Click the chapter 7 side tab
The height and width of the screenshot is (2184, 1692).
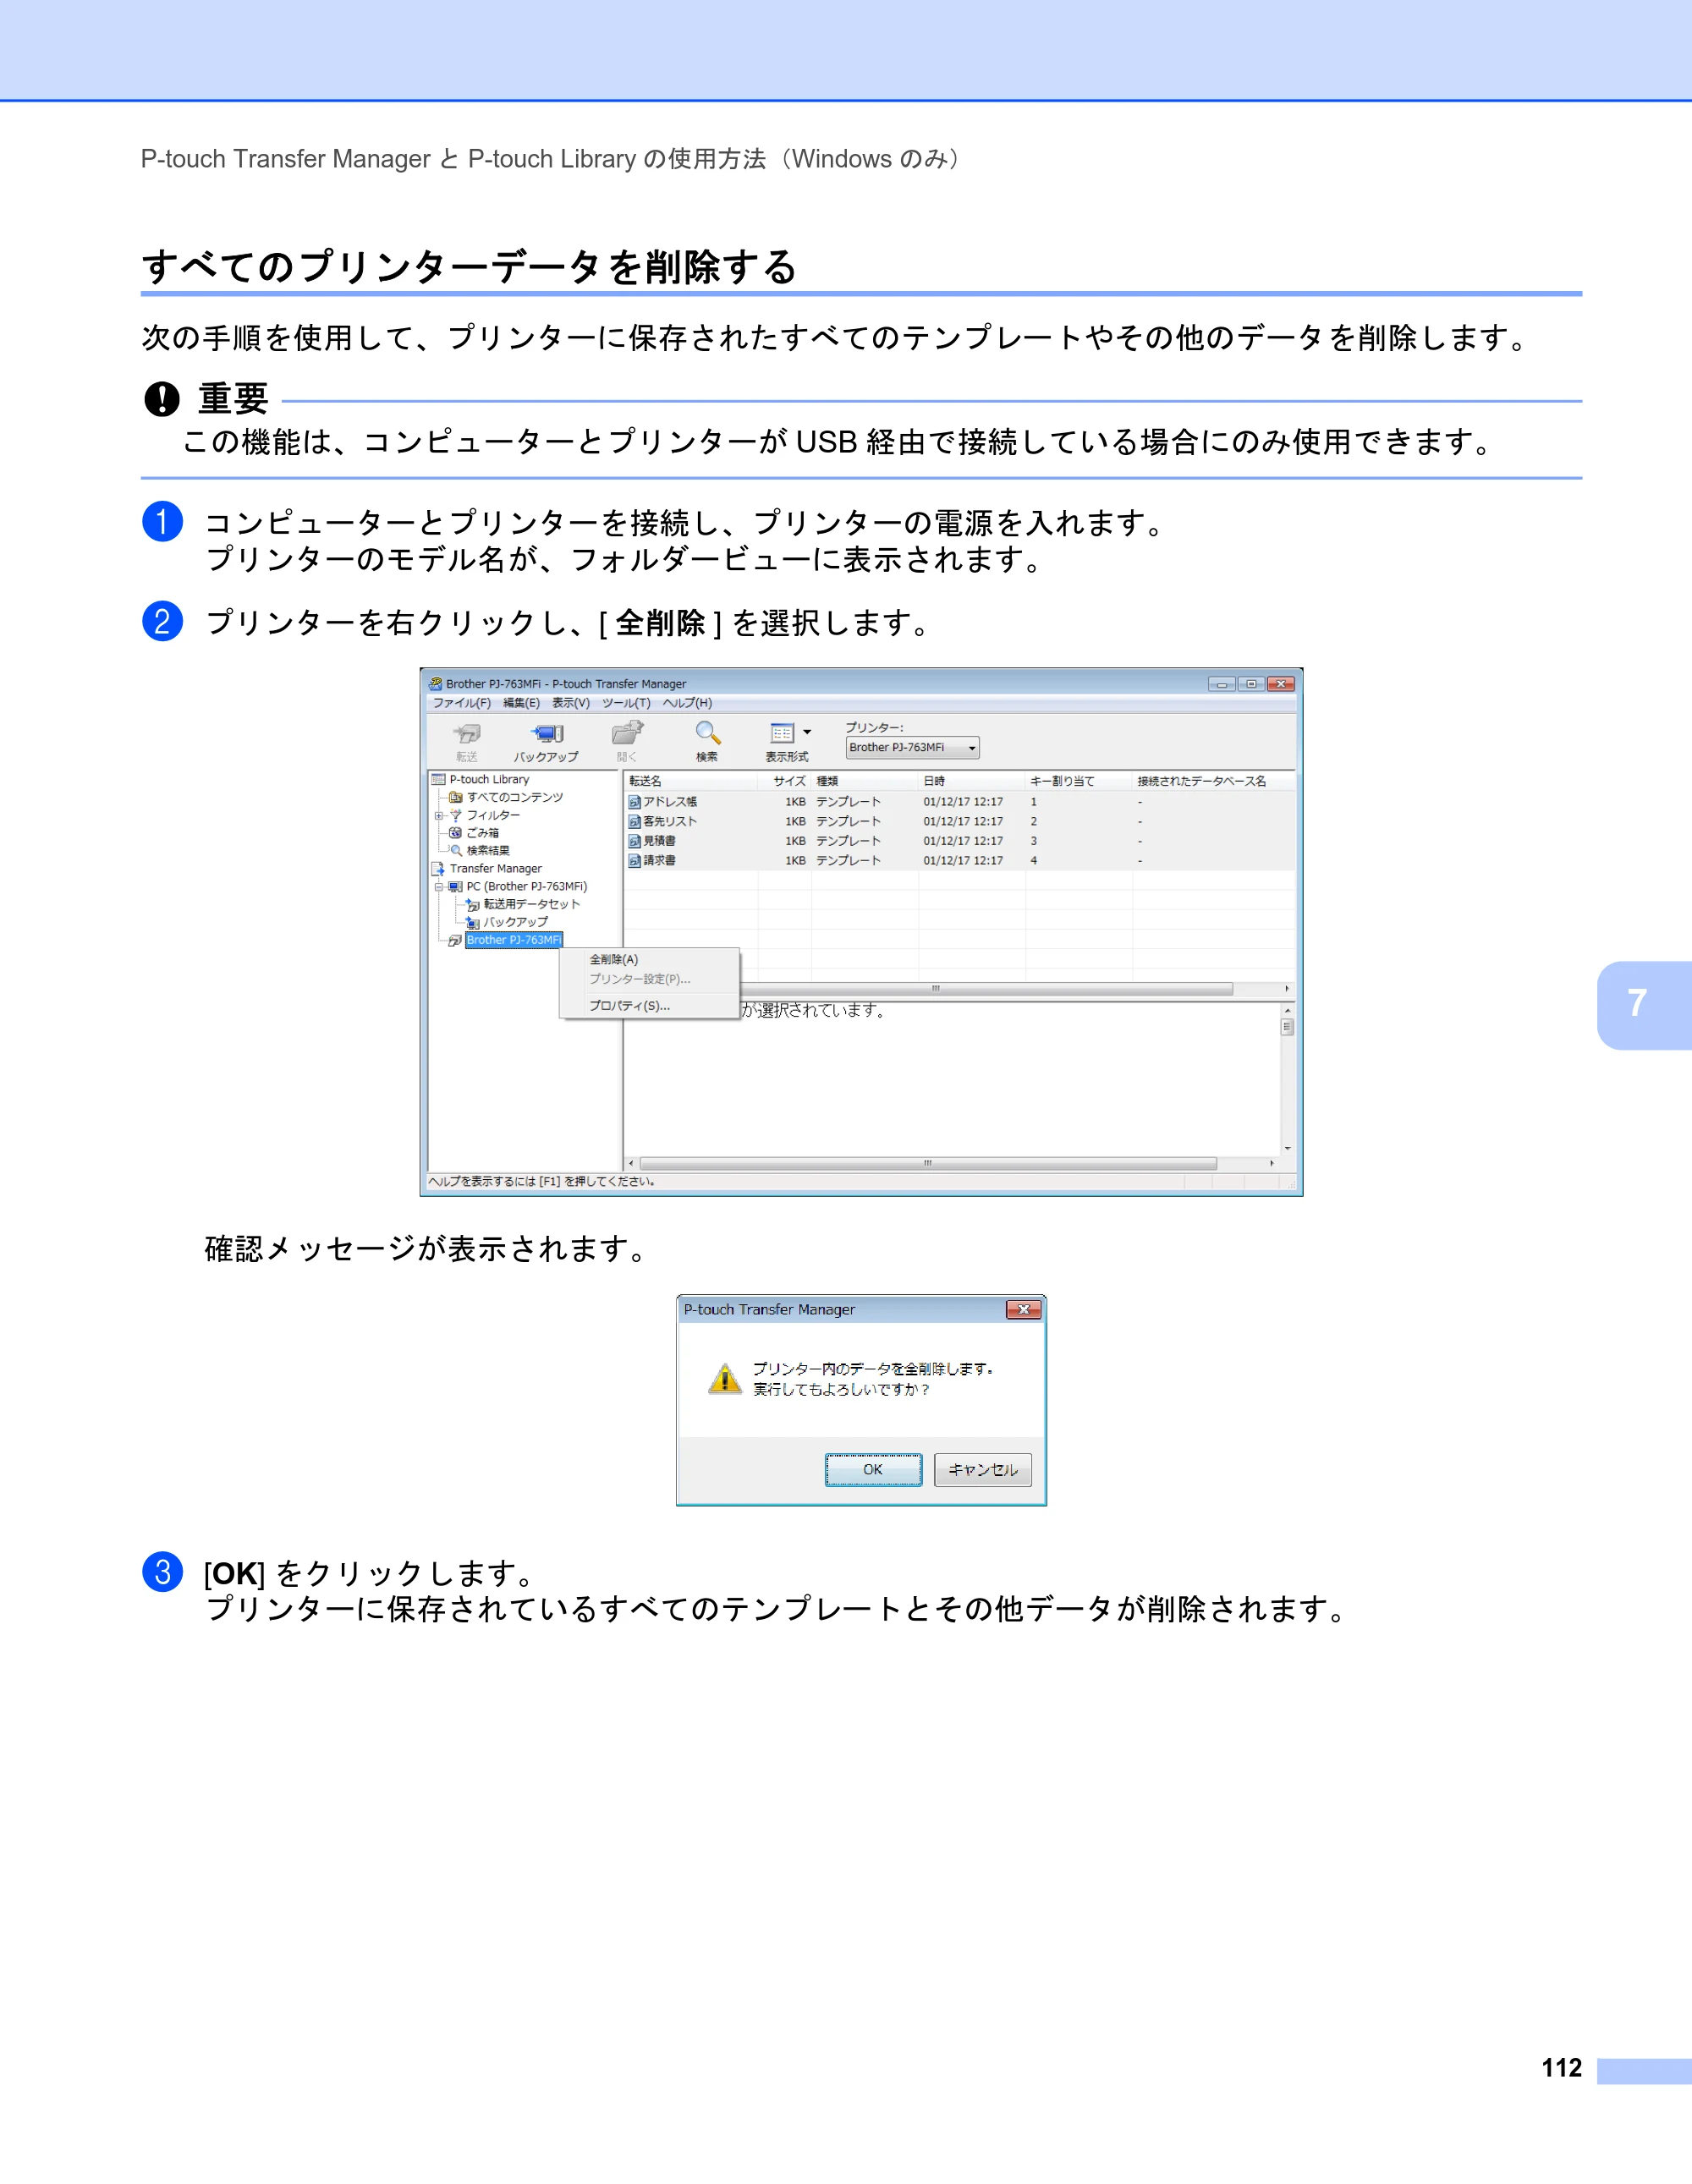coord(1644,1004)
